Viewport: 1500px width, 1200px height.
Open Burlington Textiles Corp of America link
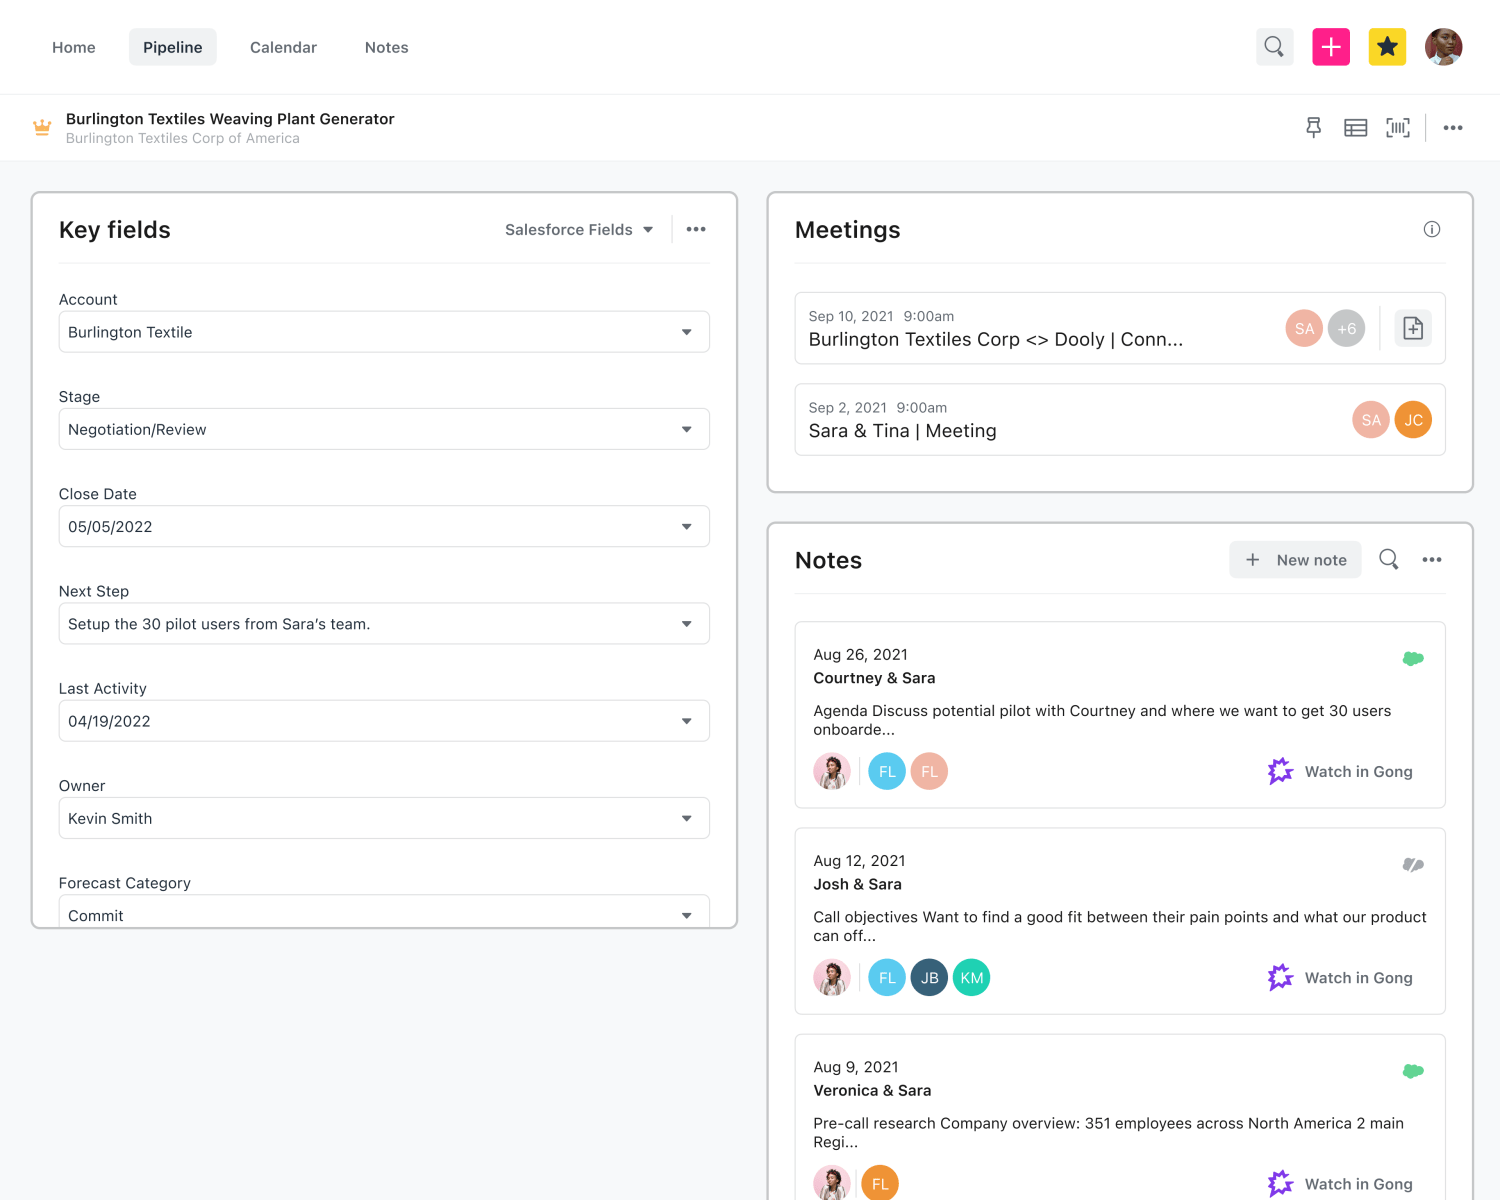pyautogui.click(x=183, y=138)
